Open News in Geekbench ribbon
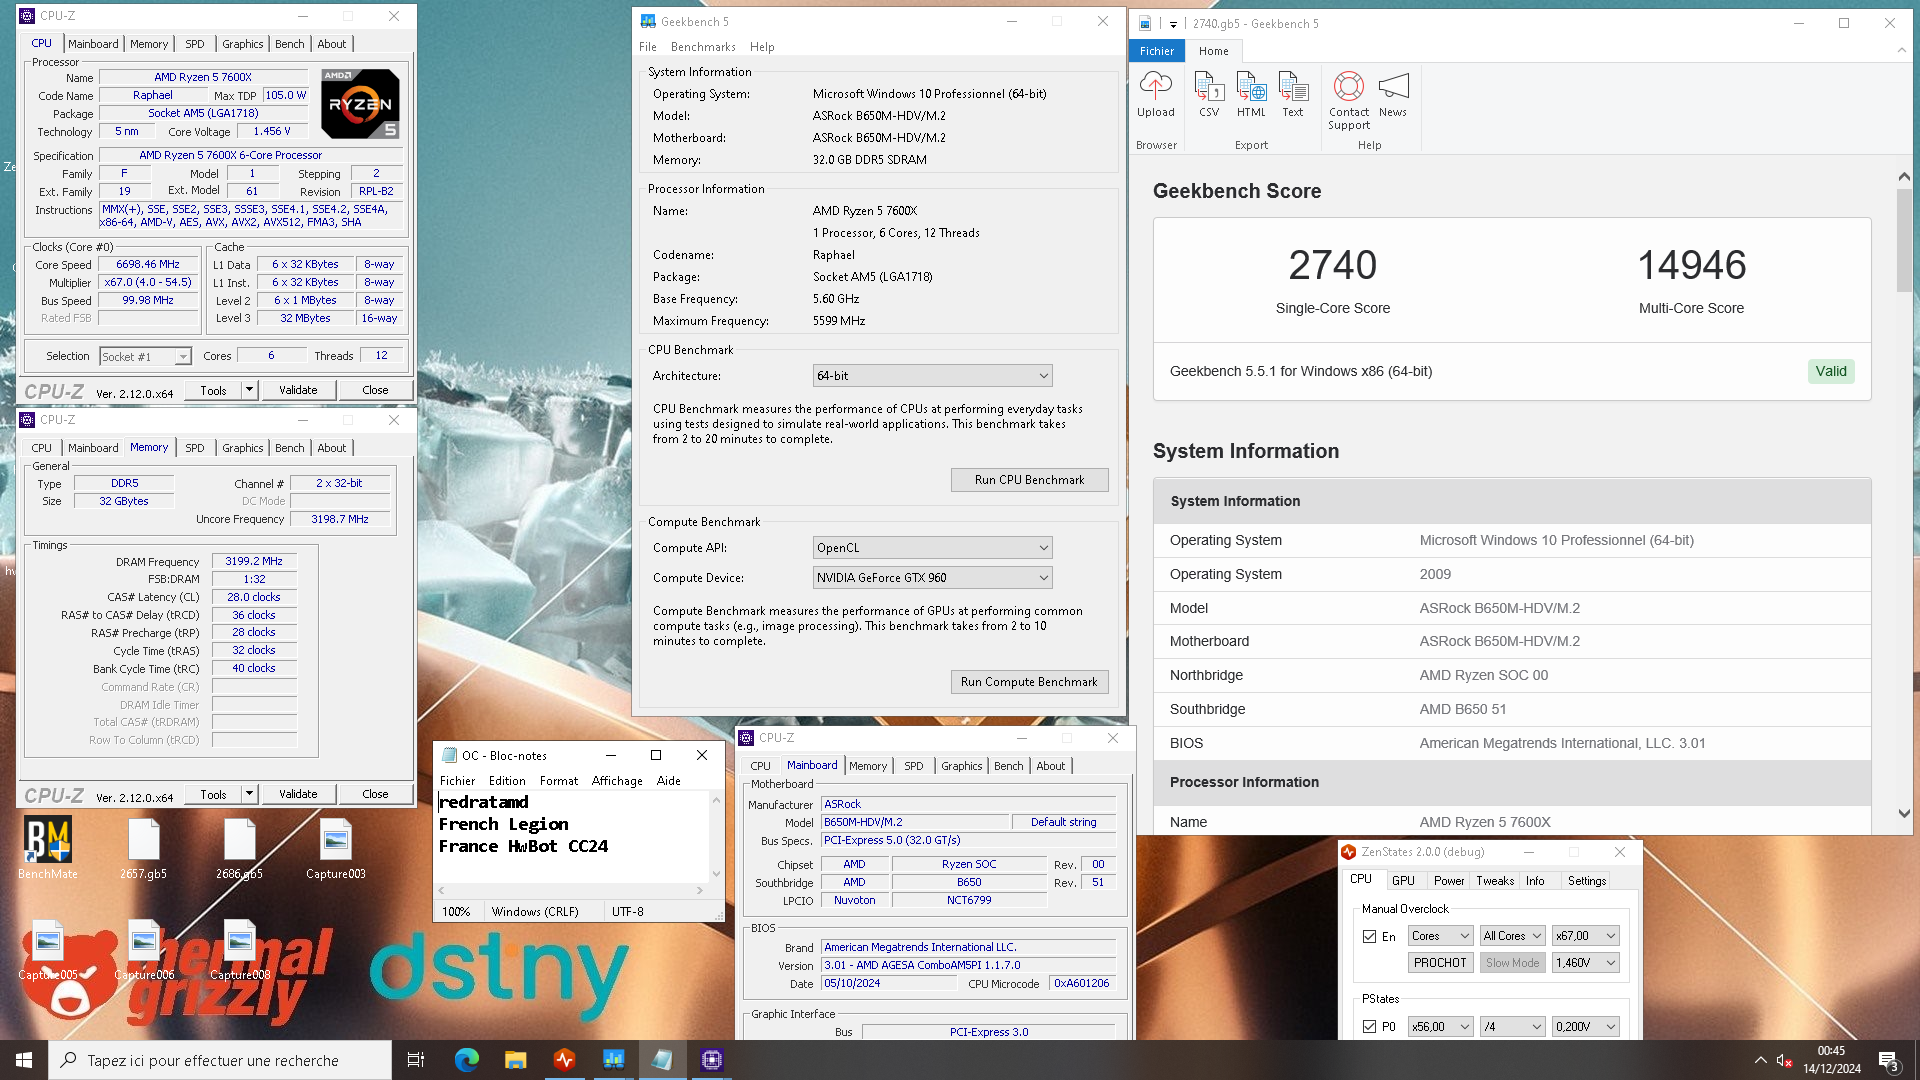Screen dimensions: 1920x1080 [x=1393, y=95]
